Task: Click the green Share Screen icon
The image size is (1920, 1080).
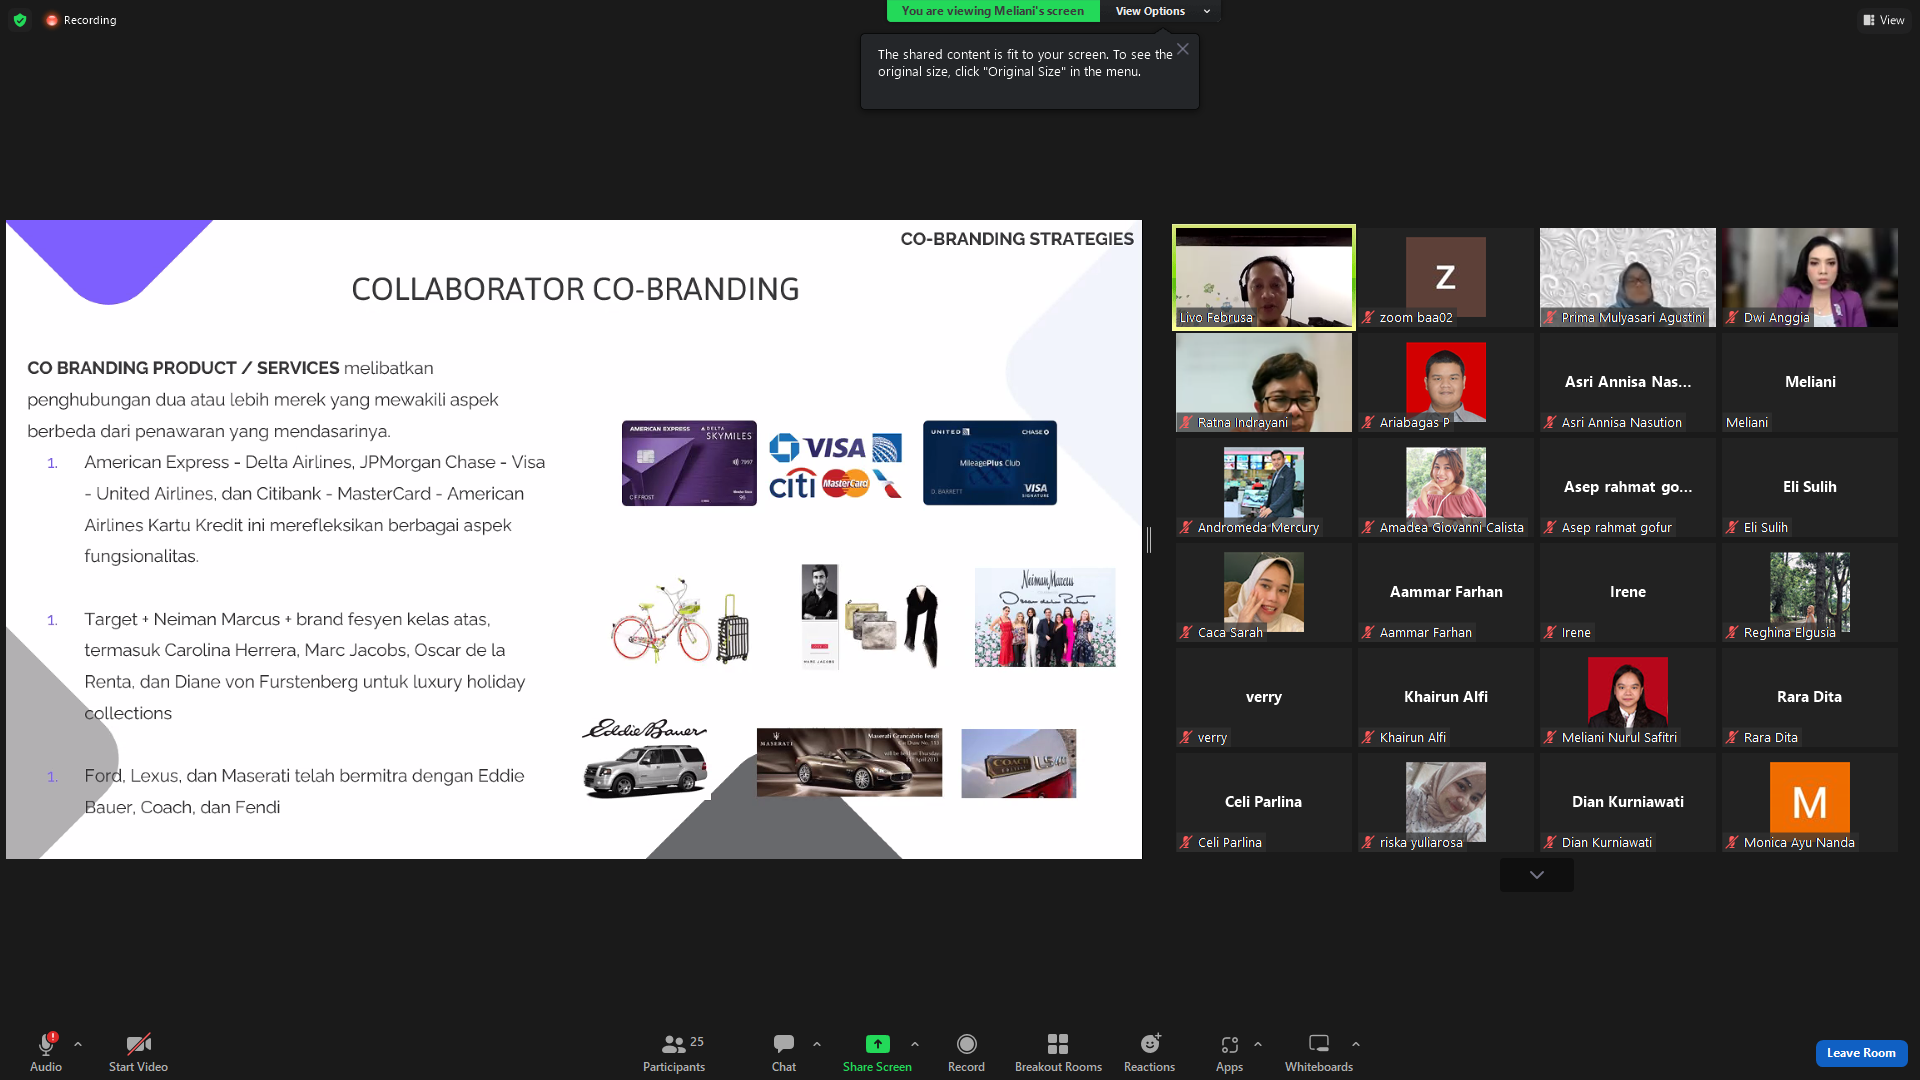Action: coord(877,1044)
